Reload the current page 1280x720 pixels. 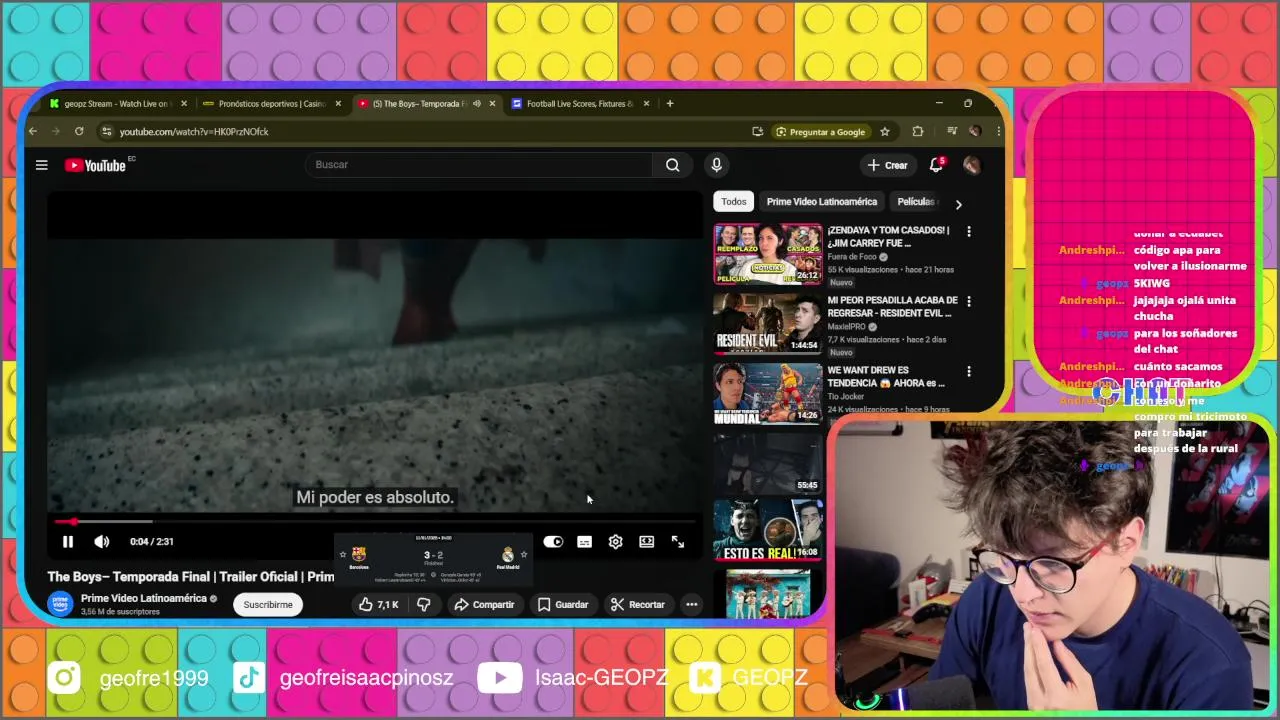[79, 131]
